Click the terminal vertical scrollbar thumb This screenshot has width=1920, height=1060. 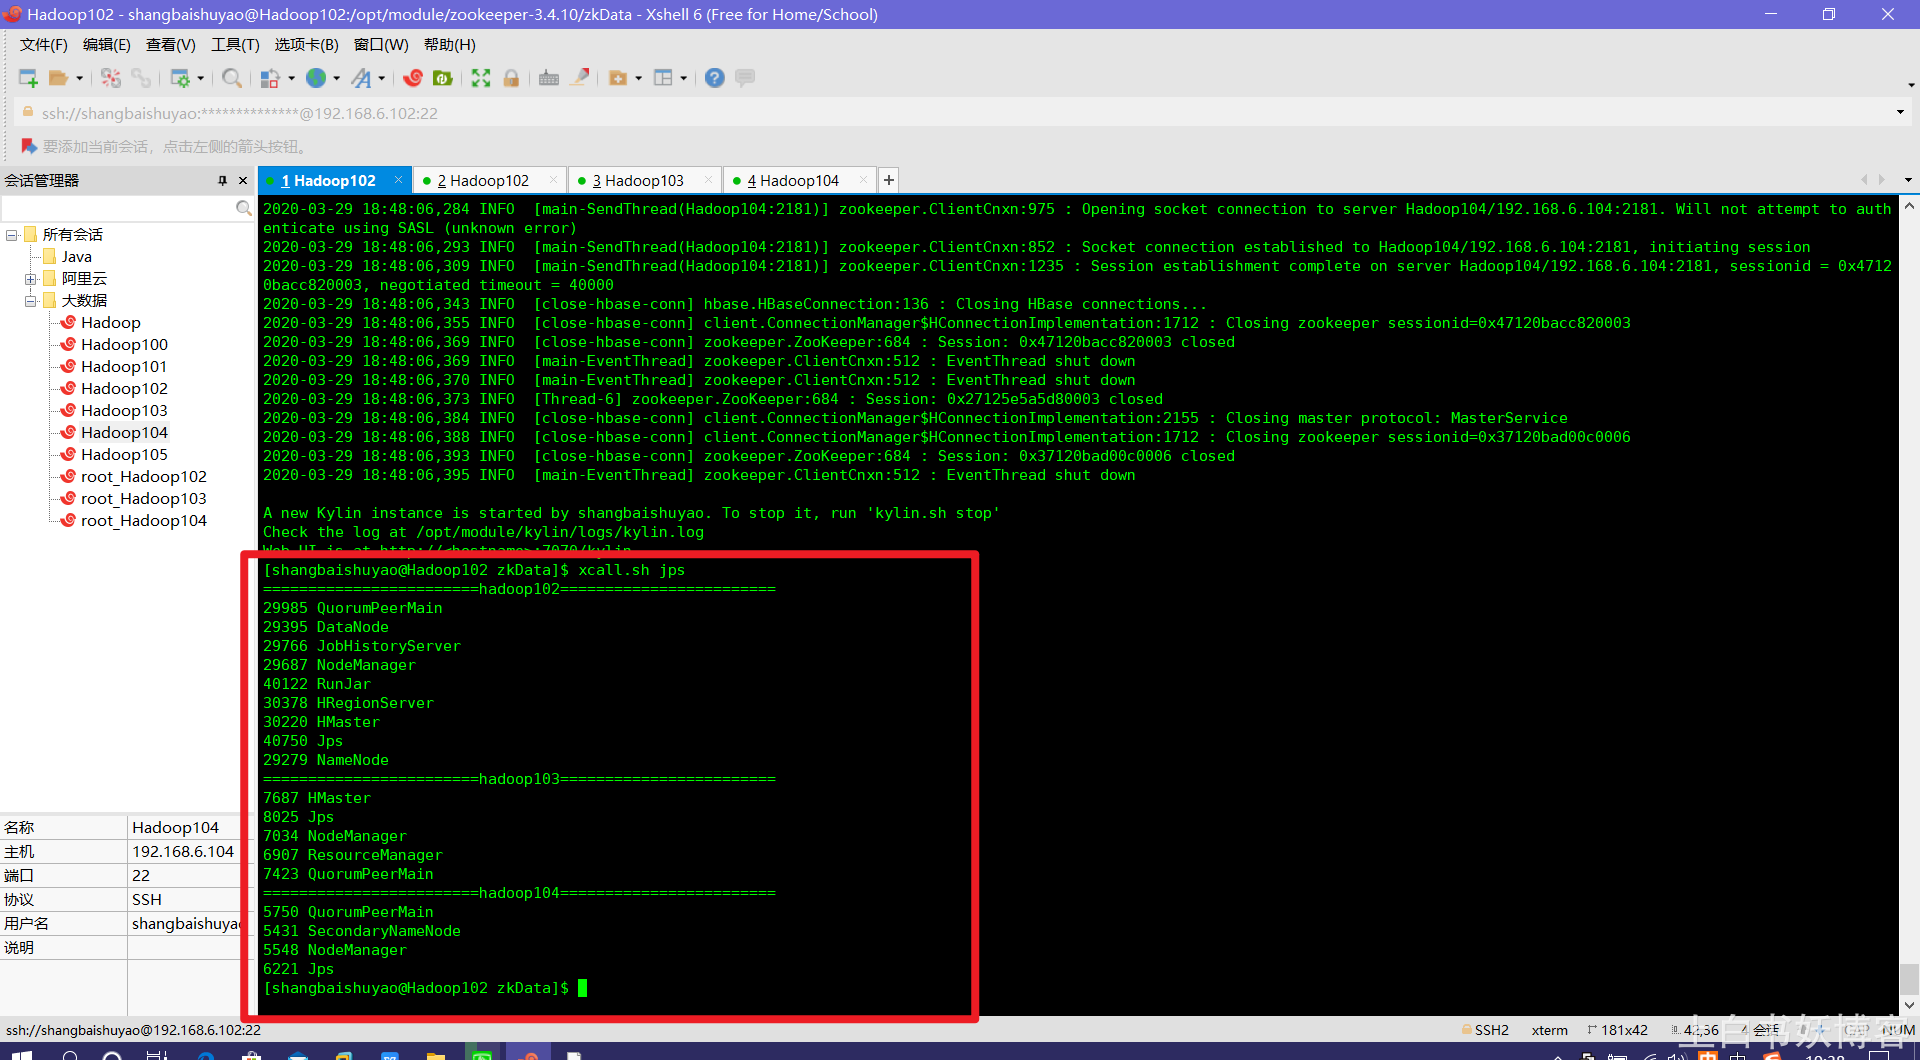[1909, 979]
